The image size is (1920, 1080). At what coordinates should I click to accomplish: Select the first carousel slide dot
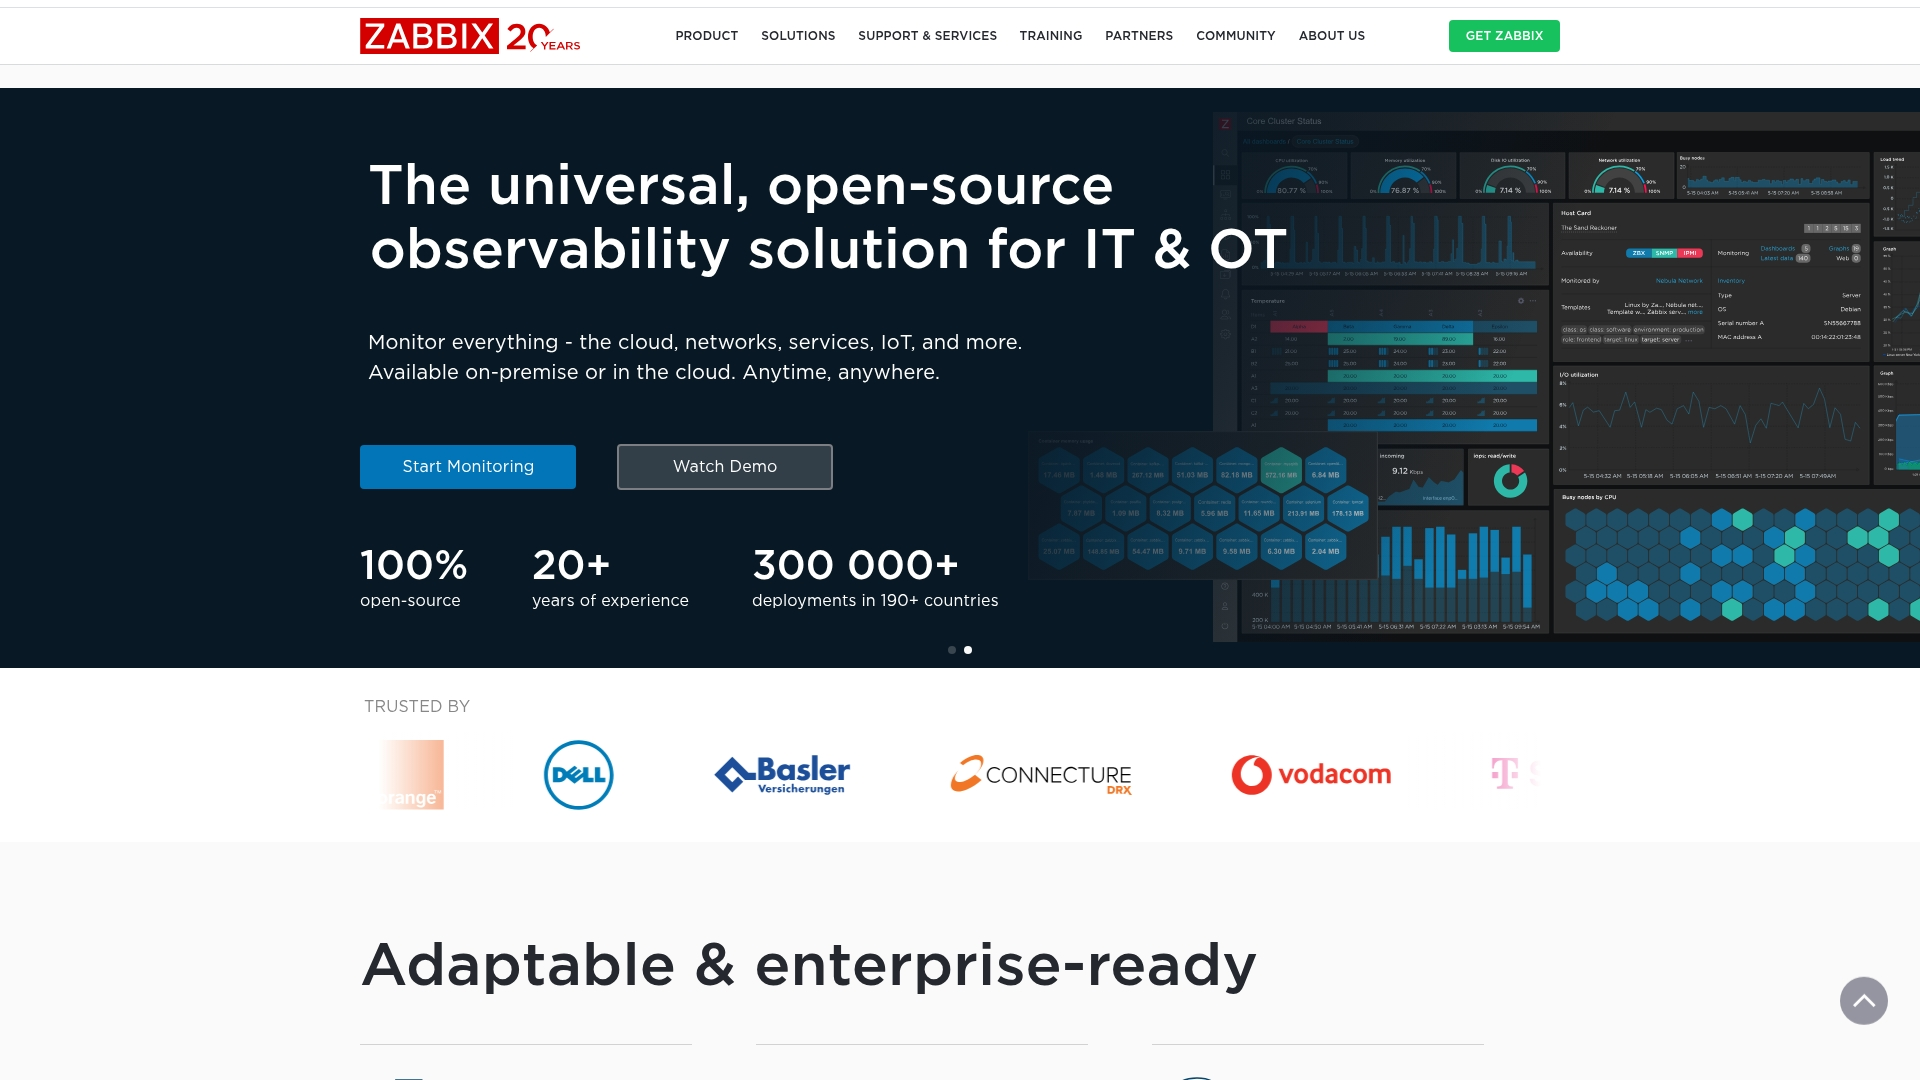[952, 650]
